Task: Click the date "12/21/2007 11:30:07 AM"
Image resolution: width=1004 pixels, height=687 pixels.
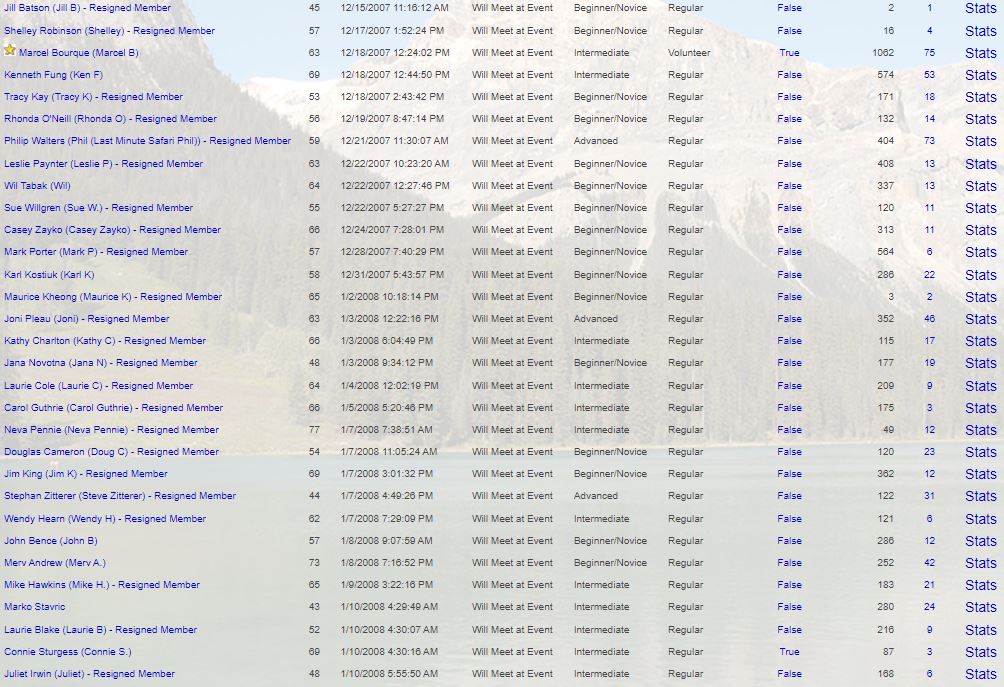Action: coord(394,141)
